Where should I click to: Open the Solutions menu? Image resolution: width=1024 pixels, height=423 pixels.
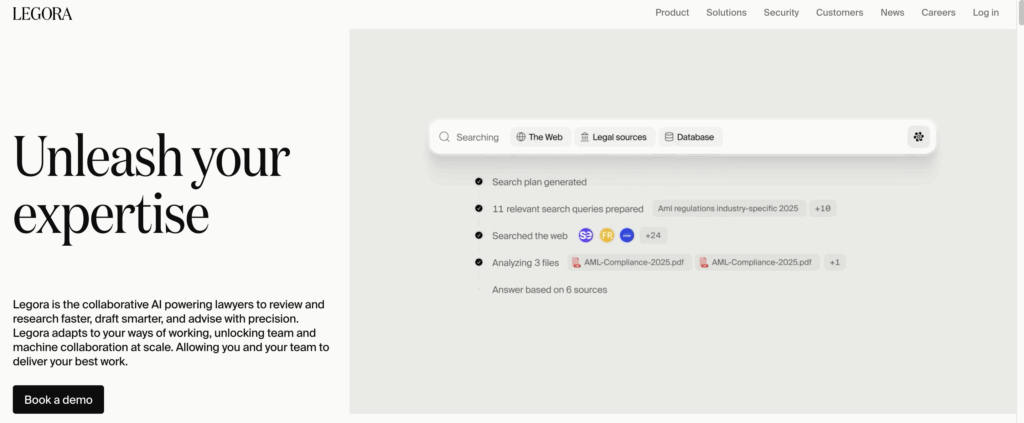click(726, 13)
